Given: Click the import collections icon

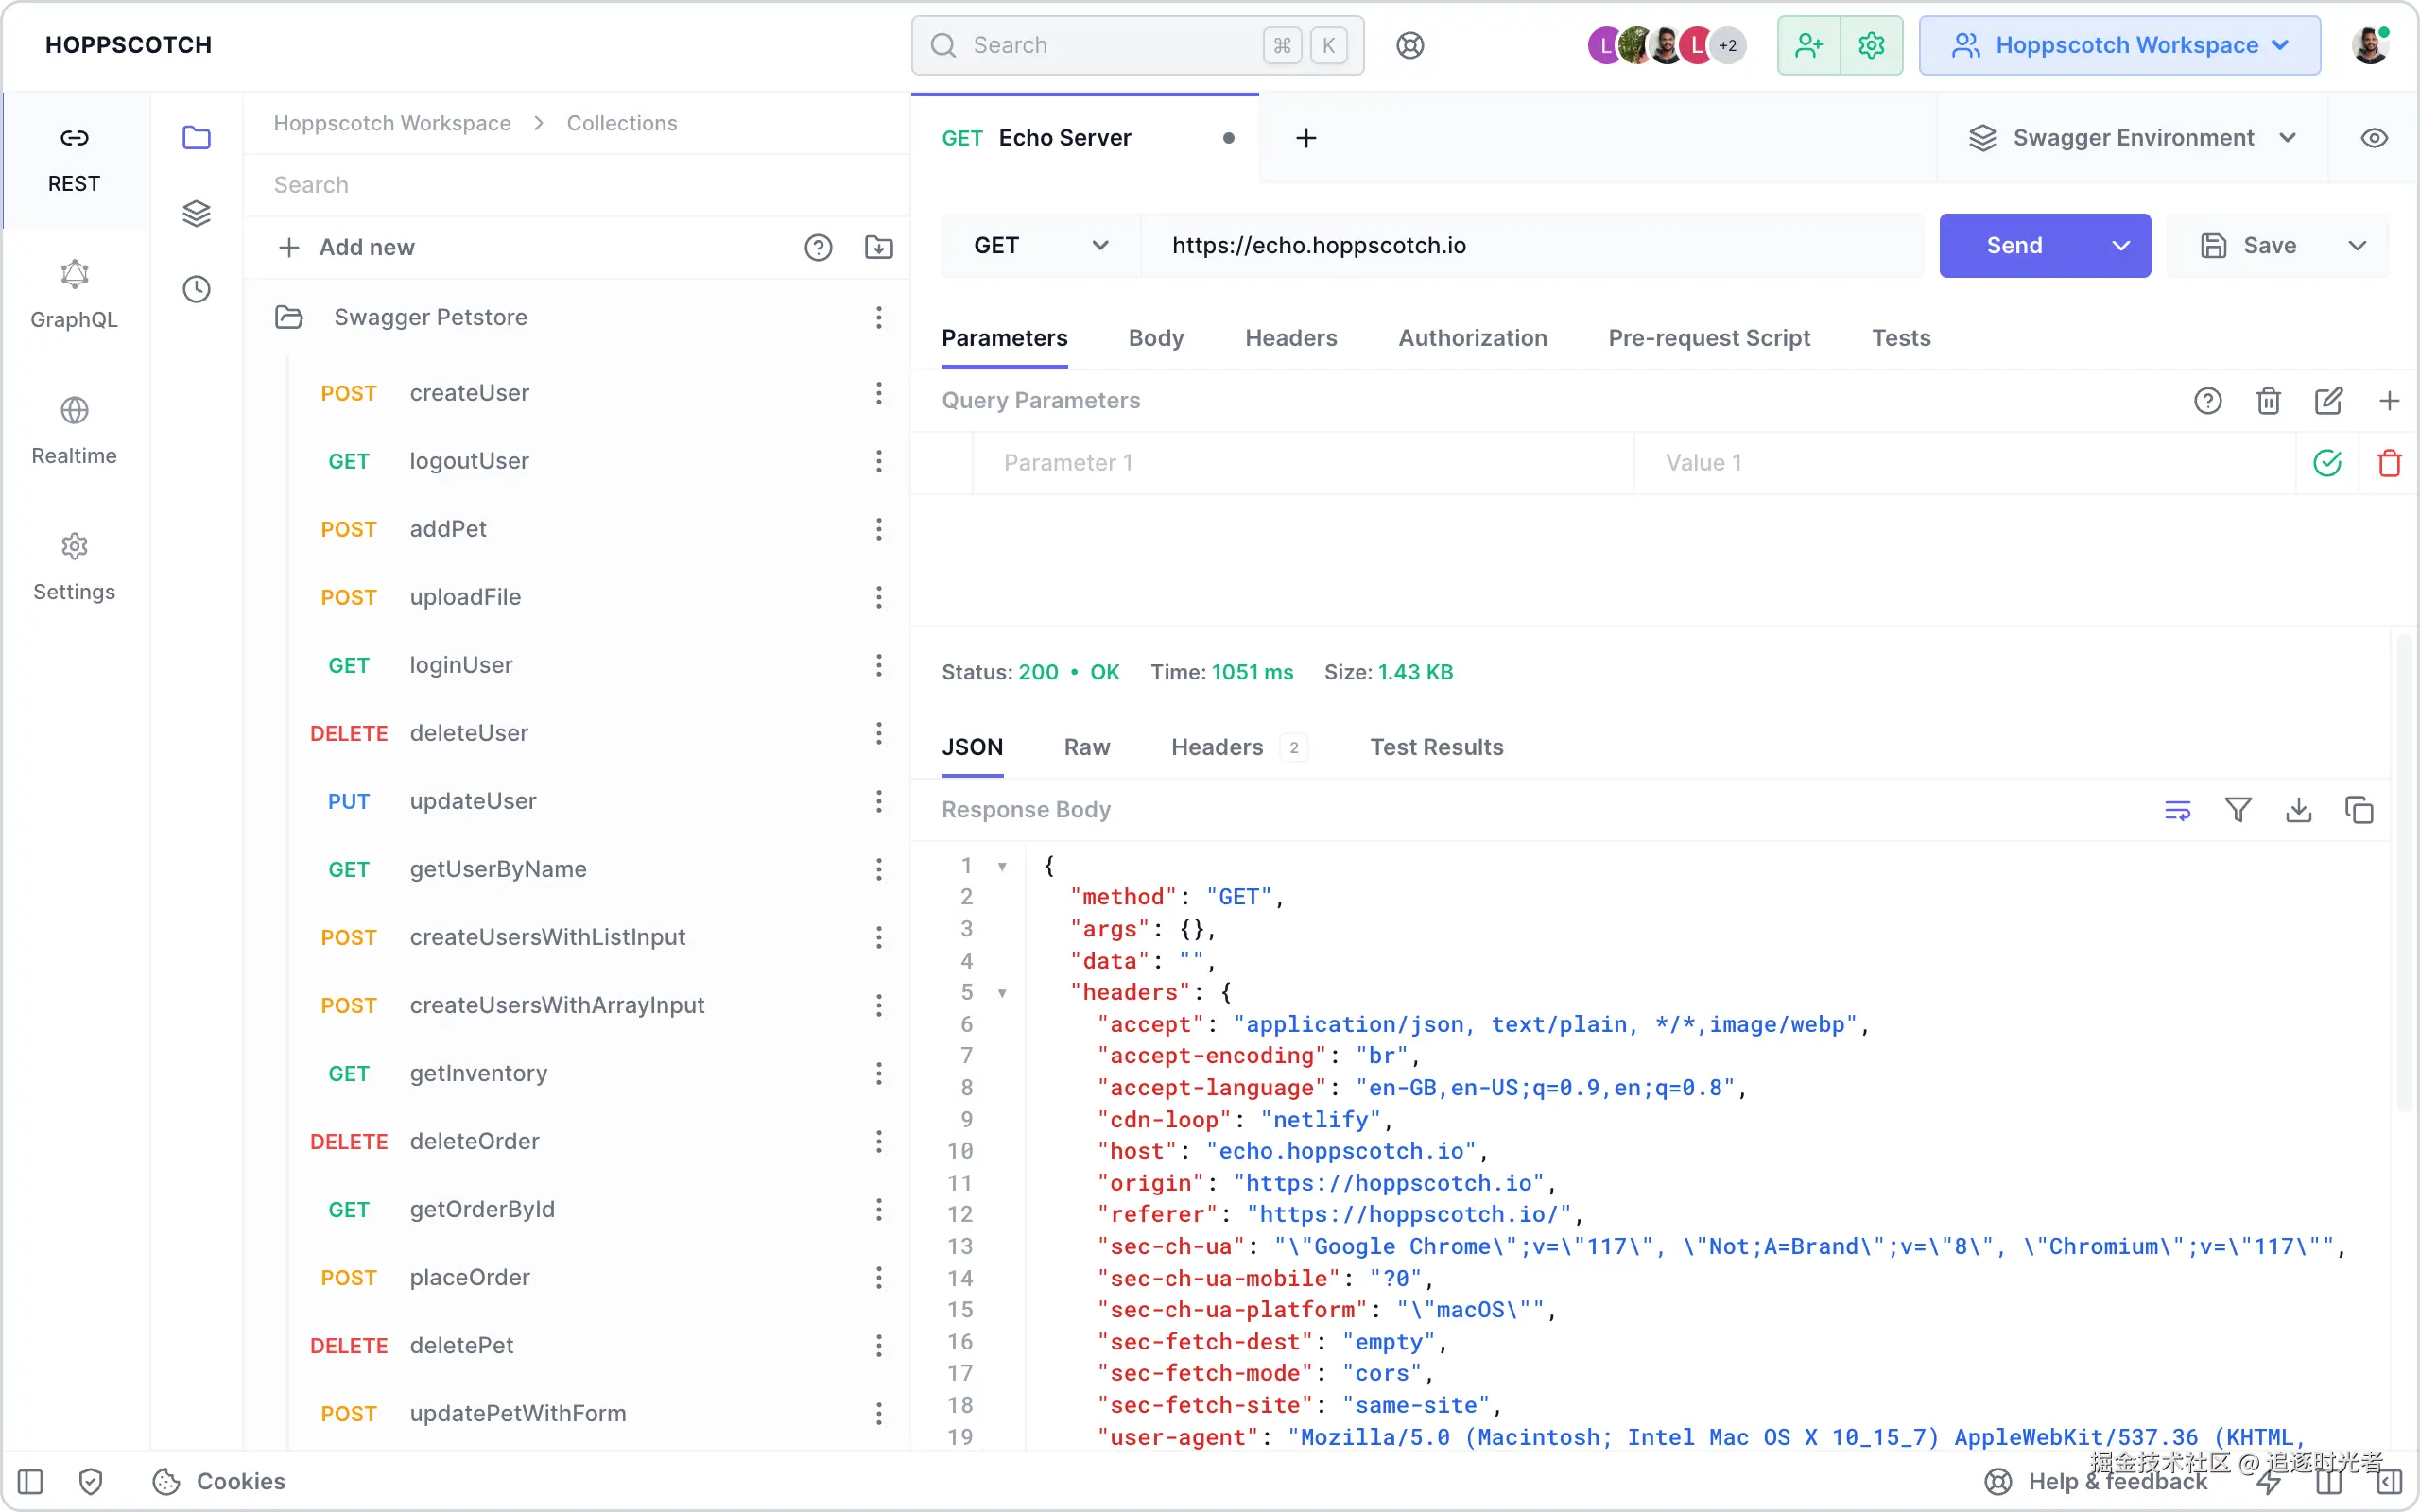Looking at the screenshot, I should (878, 247).
